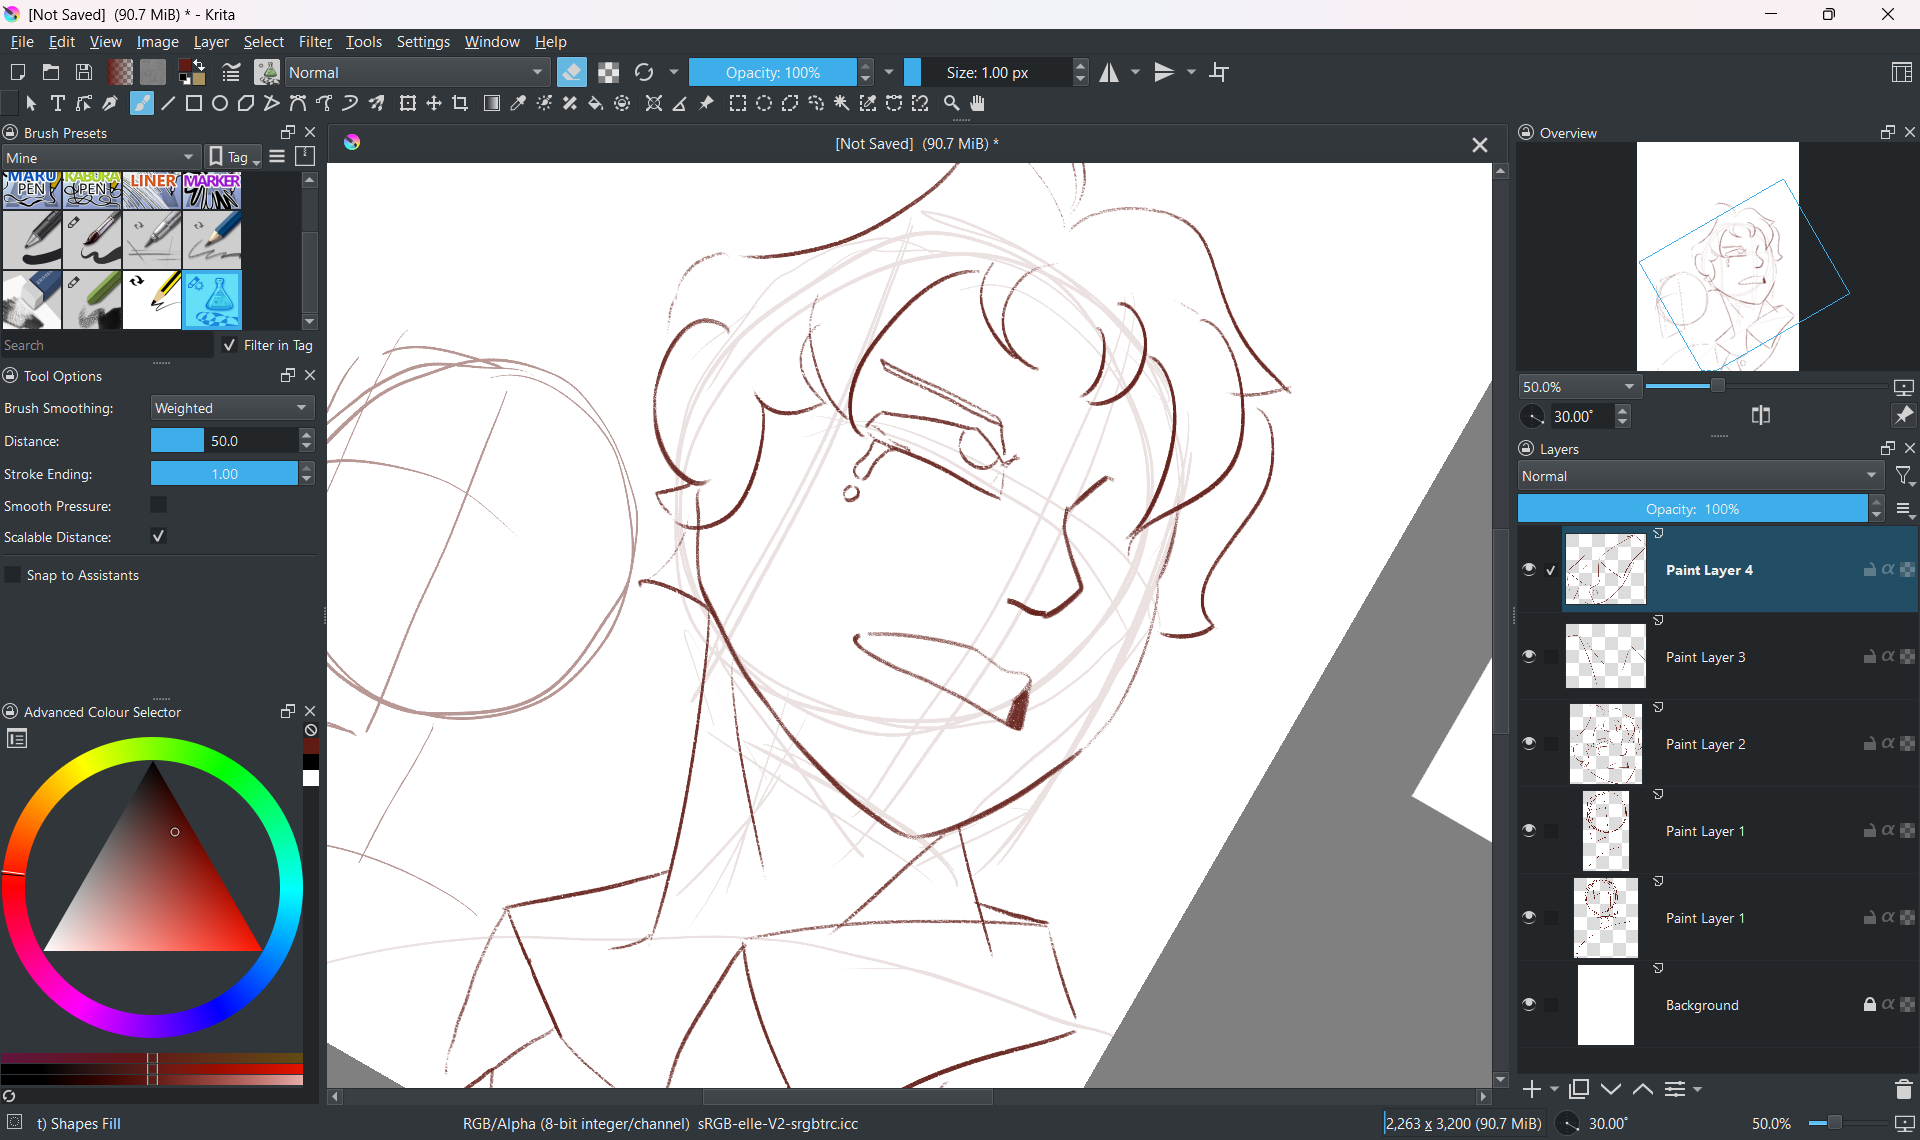
Task: Open the Layer menu
Action: point(211,42)
